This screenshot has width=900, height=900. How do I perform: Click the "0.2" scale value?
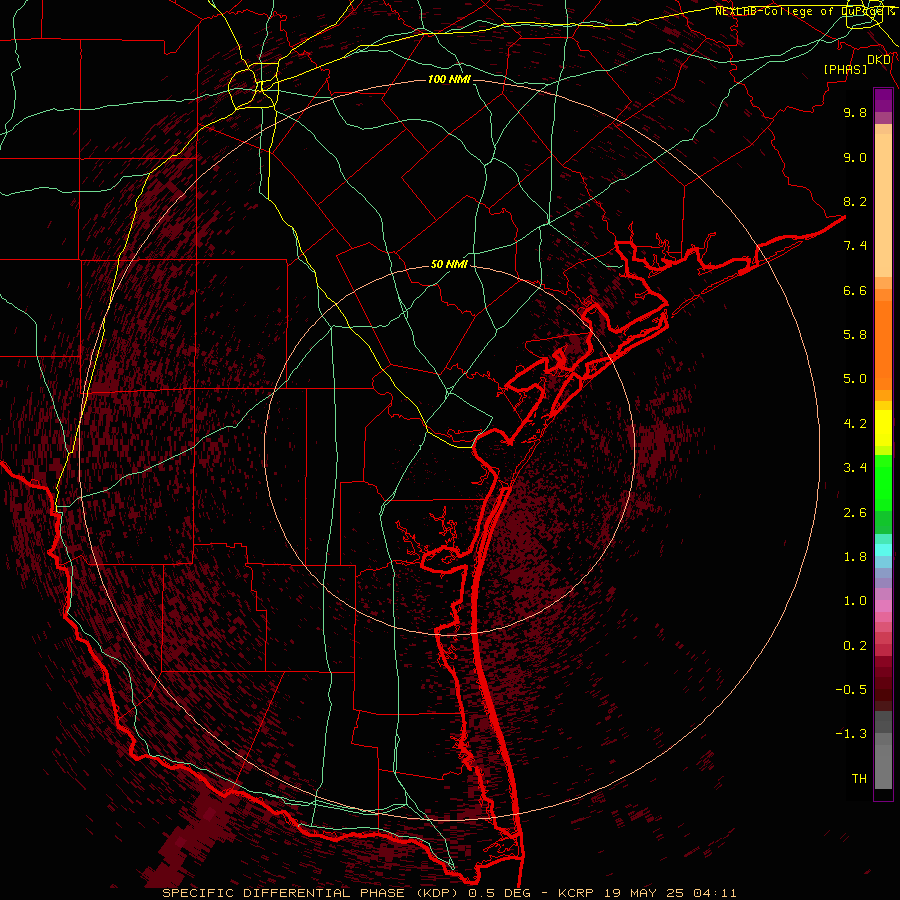[855, 646]
